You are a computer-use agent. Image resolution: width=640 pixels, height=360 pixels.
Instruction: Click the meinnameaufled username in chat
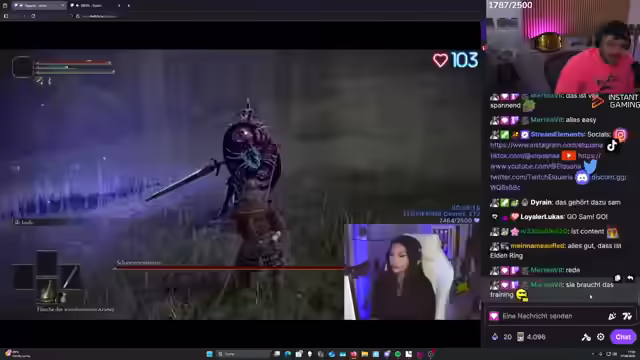pyautogui.click(x=538, y=246)
